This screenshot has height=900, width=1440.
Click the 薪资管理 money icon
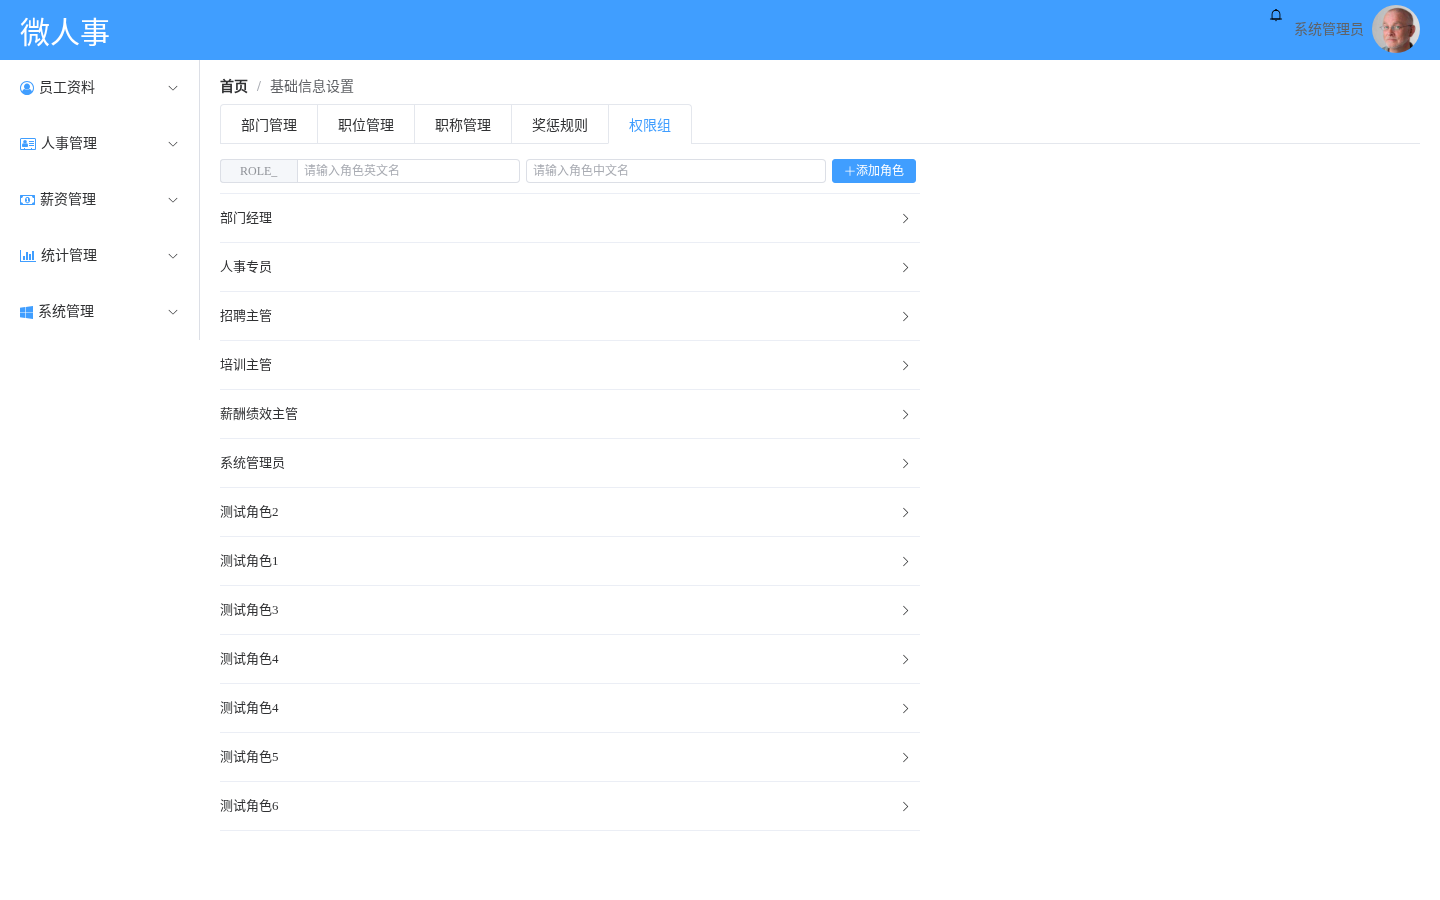[28, 200]
